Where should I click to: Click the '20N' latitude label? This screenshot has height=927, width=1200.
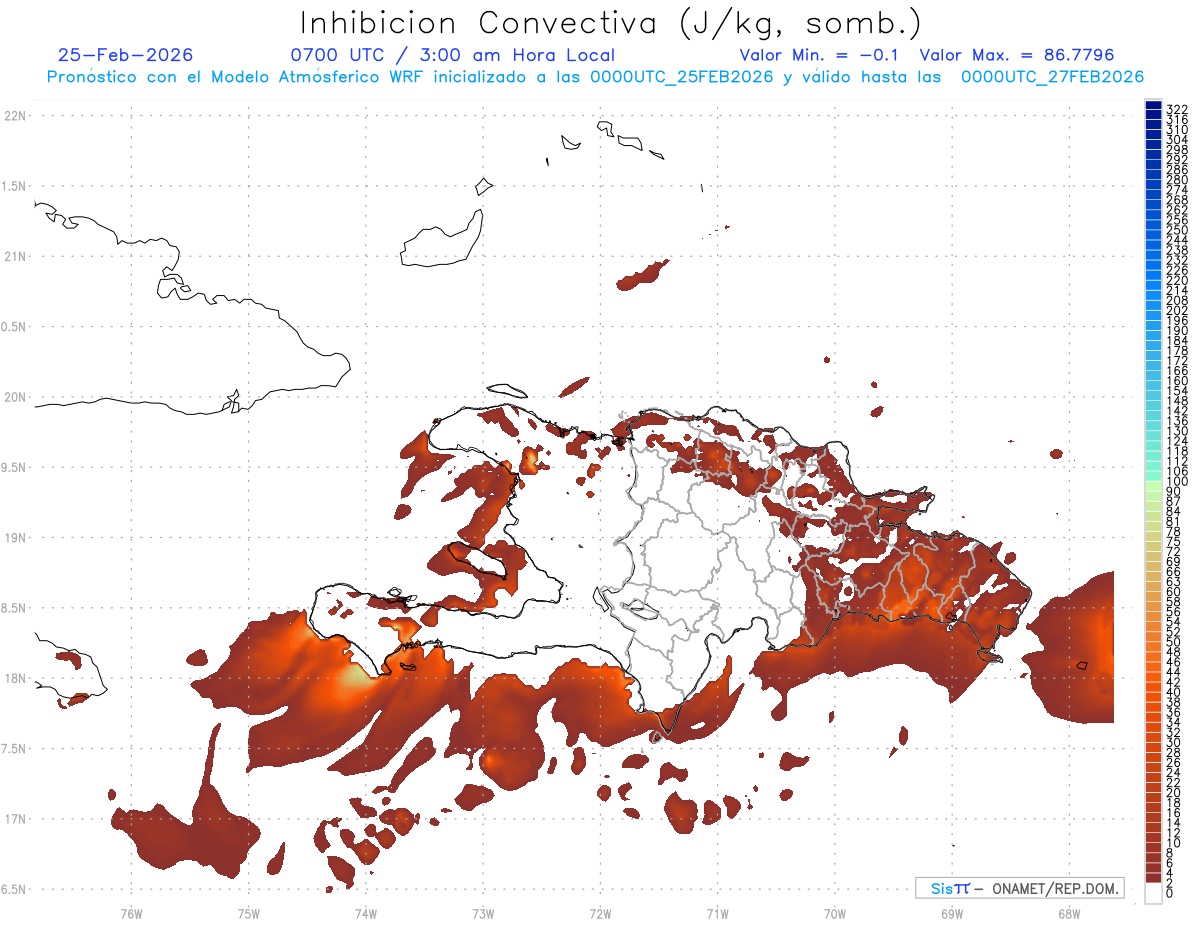pyautogui.click(x=15, y=397)
